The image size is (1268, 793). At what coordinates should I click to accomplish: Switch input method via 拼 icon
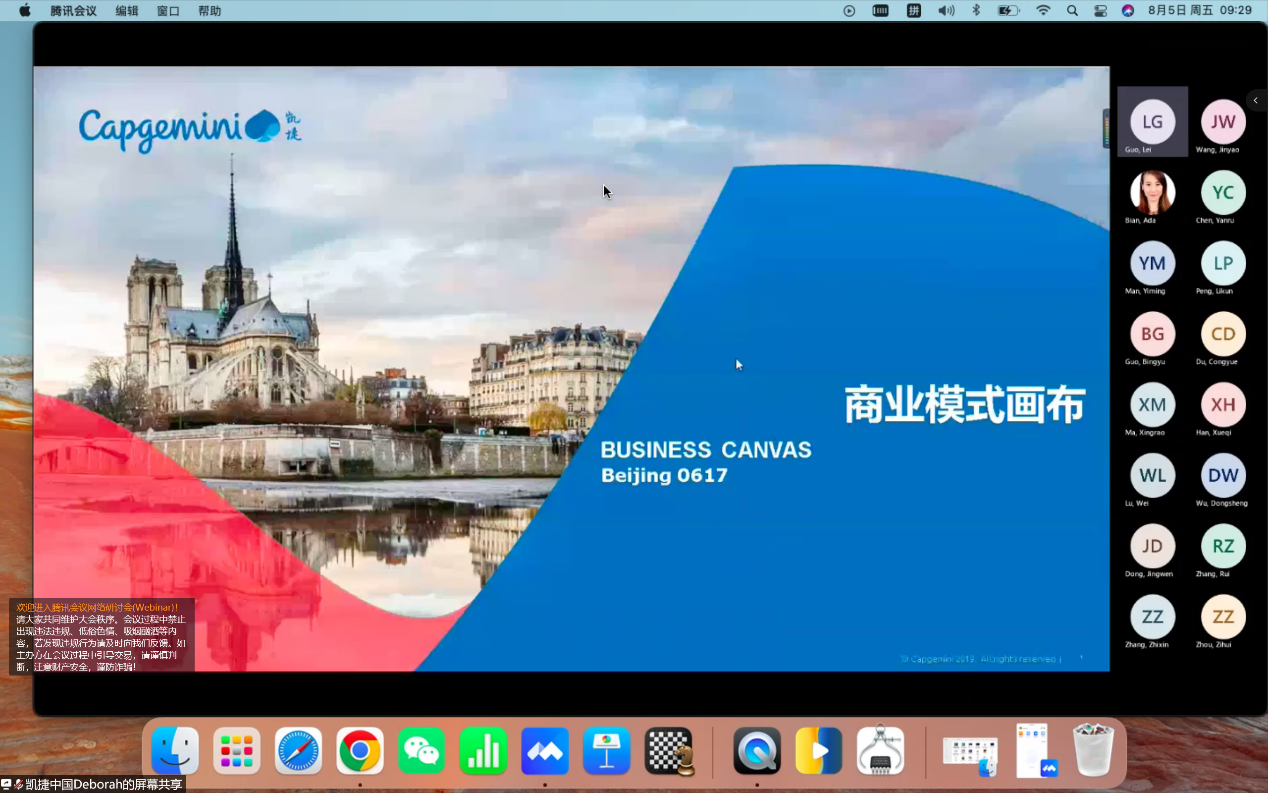[x=913, y=11]
